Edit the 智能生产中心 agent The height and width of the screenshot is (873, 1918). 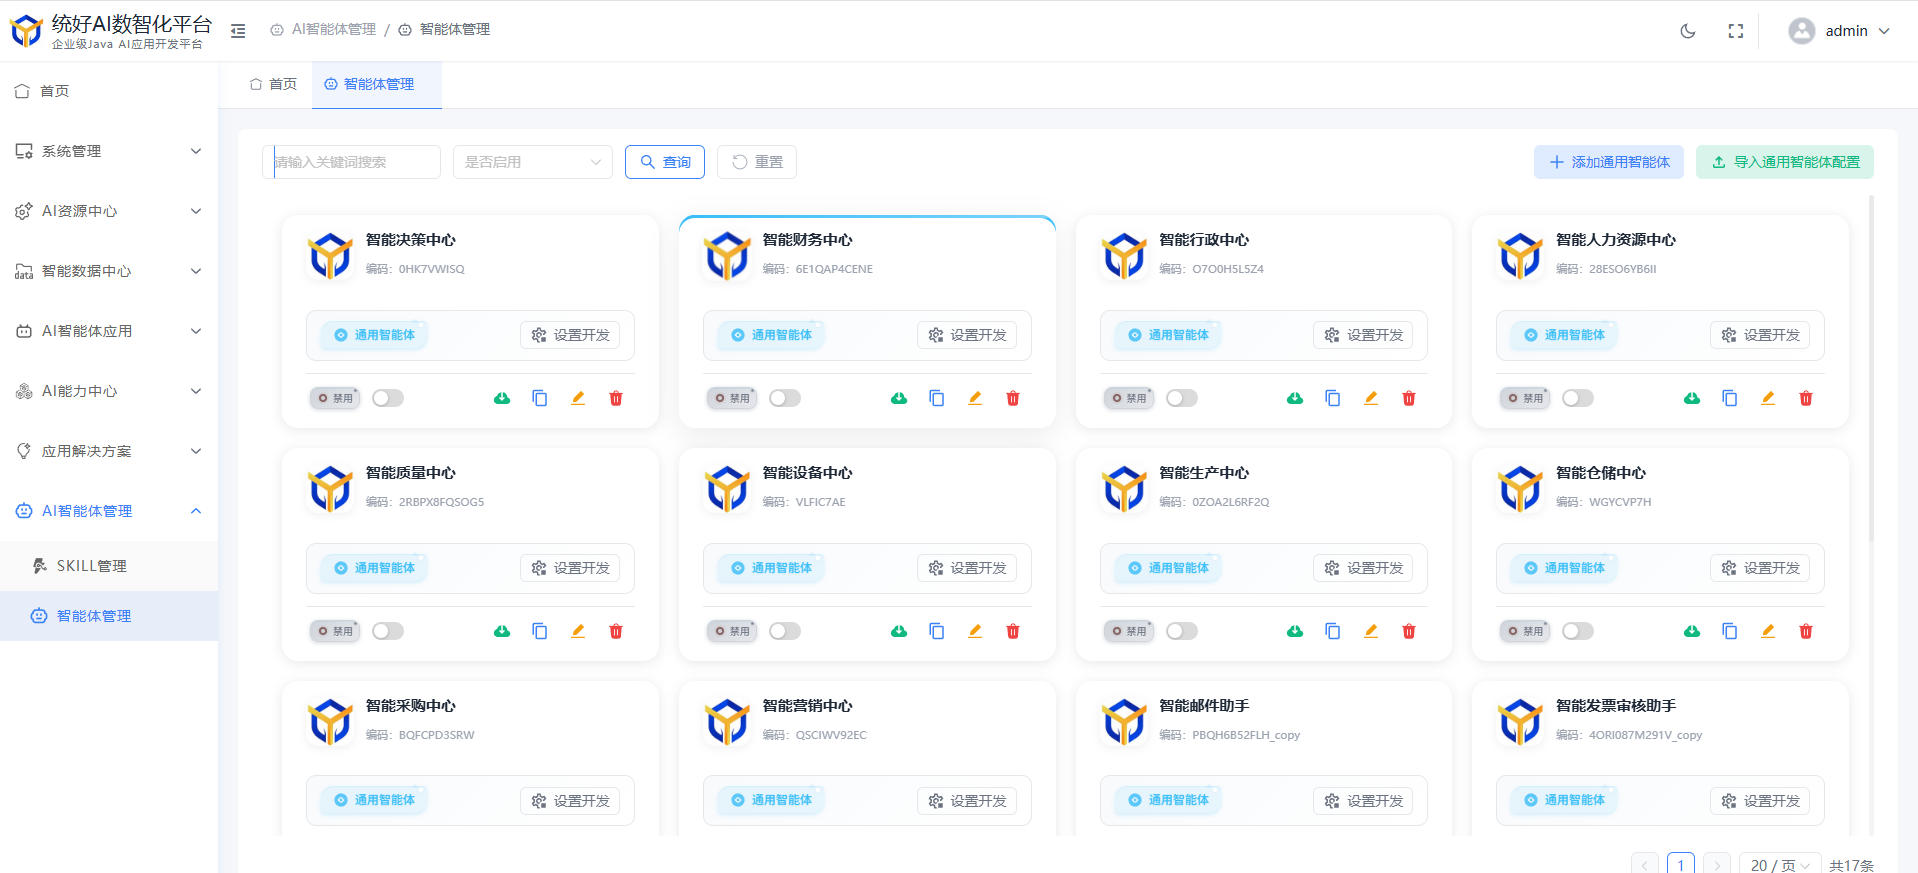click(1371, 631)
